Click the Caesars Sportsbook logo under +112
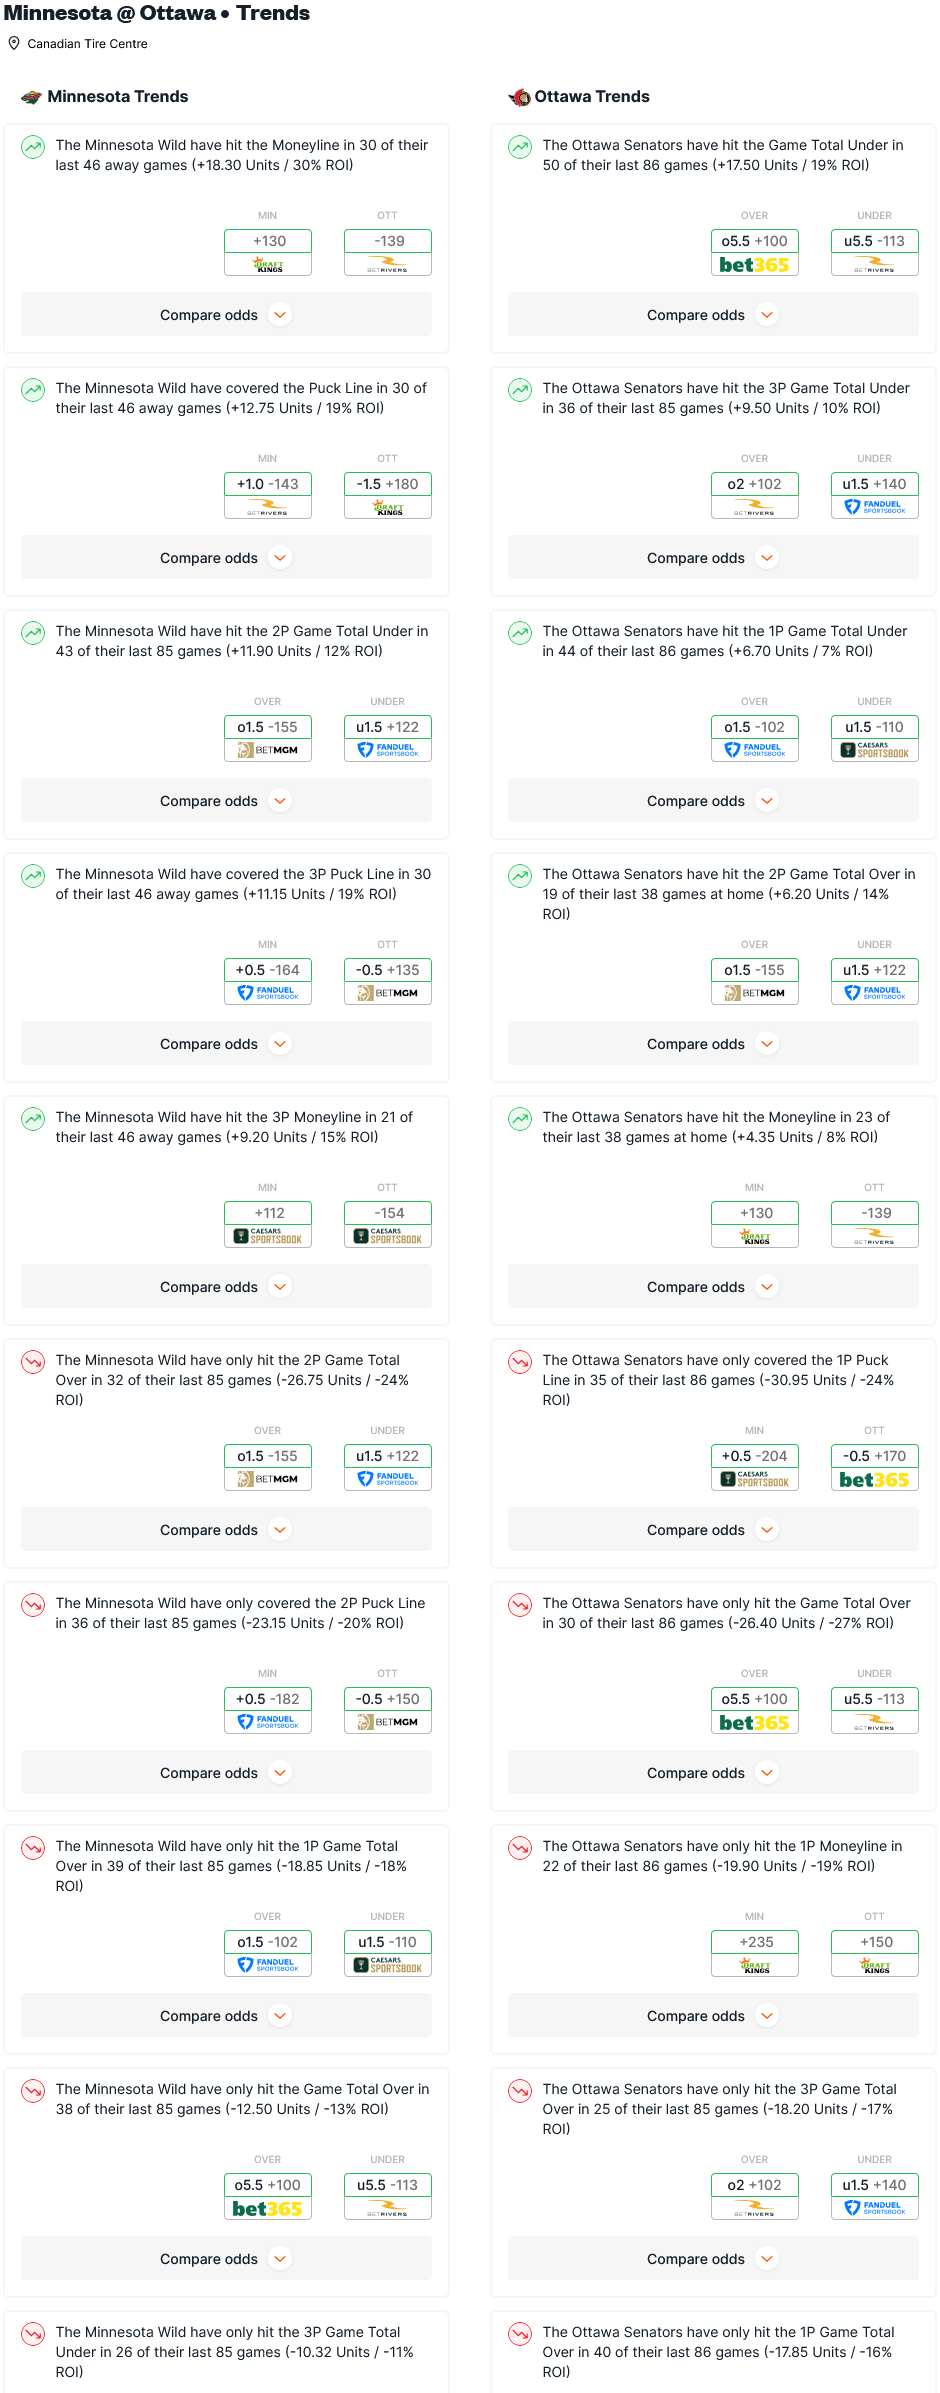Viewport: 940px width, 2393px height. [268, 1236]
